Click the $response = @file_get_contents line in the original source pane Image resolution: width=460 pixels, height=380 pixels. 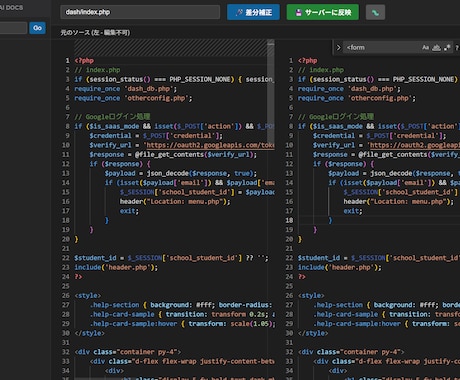tap(173, 155)
